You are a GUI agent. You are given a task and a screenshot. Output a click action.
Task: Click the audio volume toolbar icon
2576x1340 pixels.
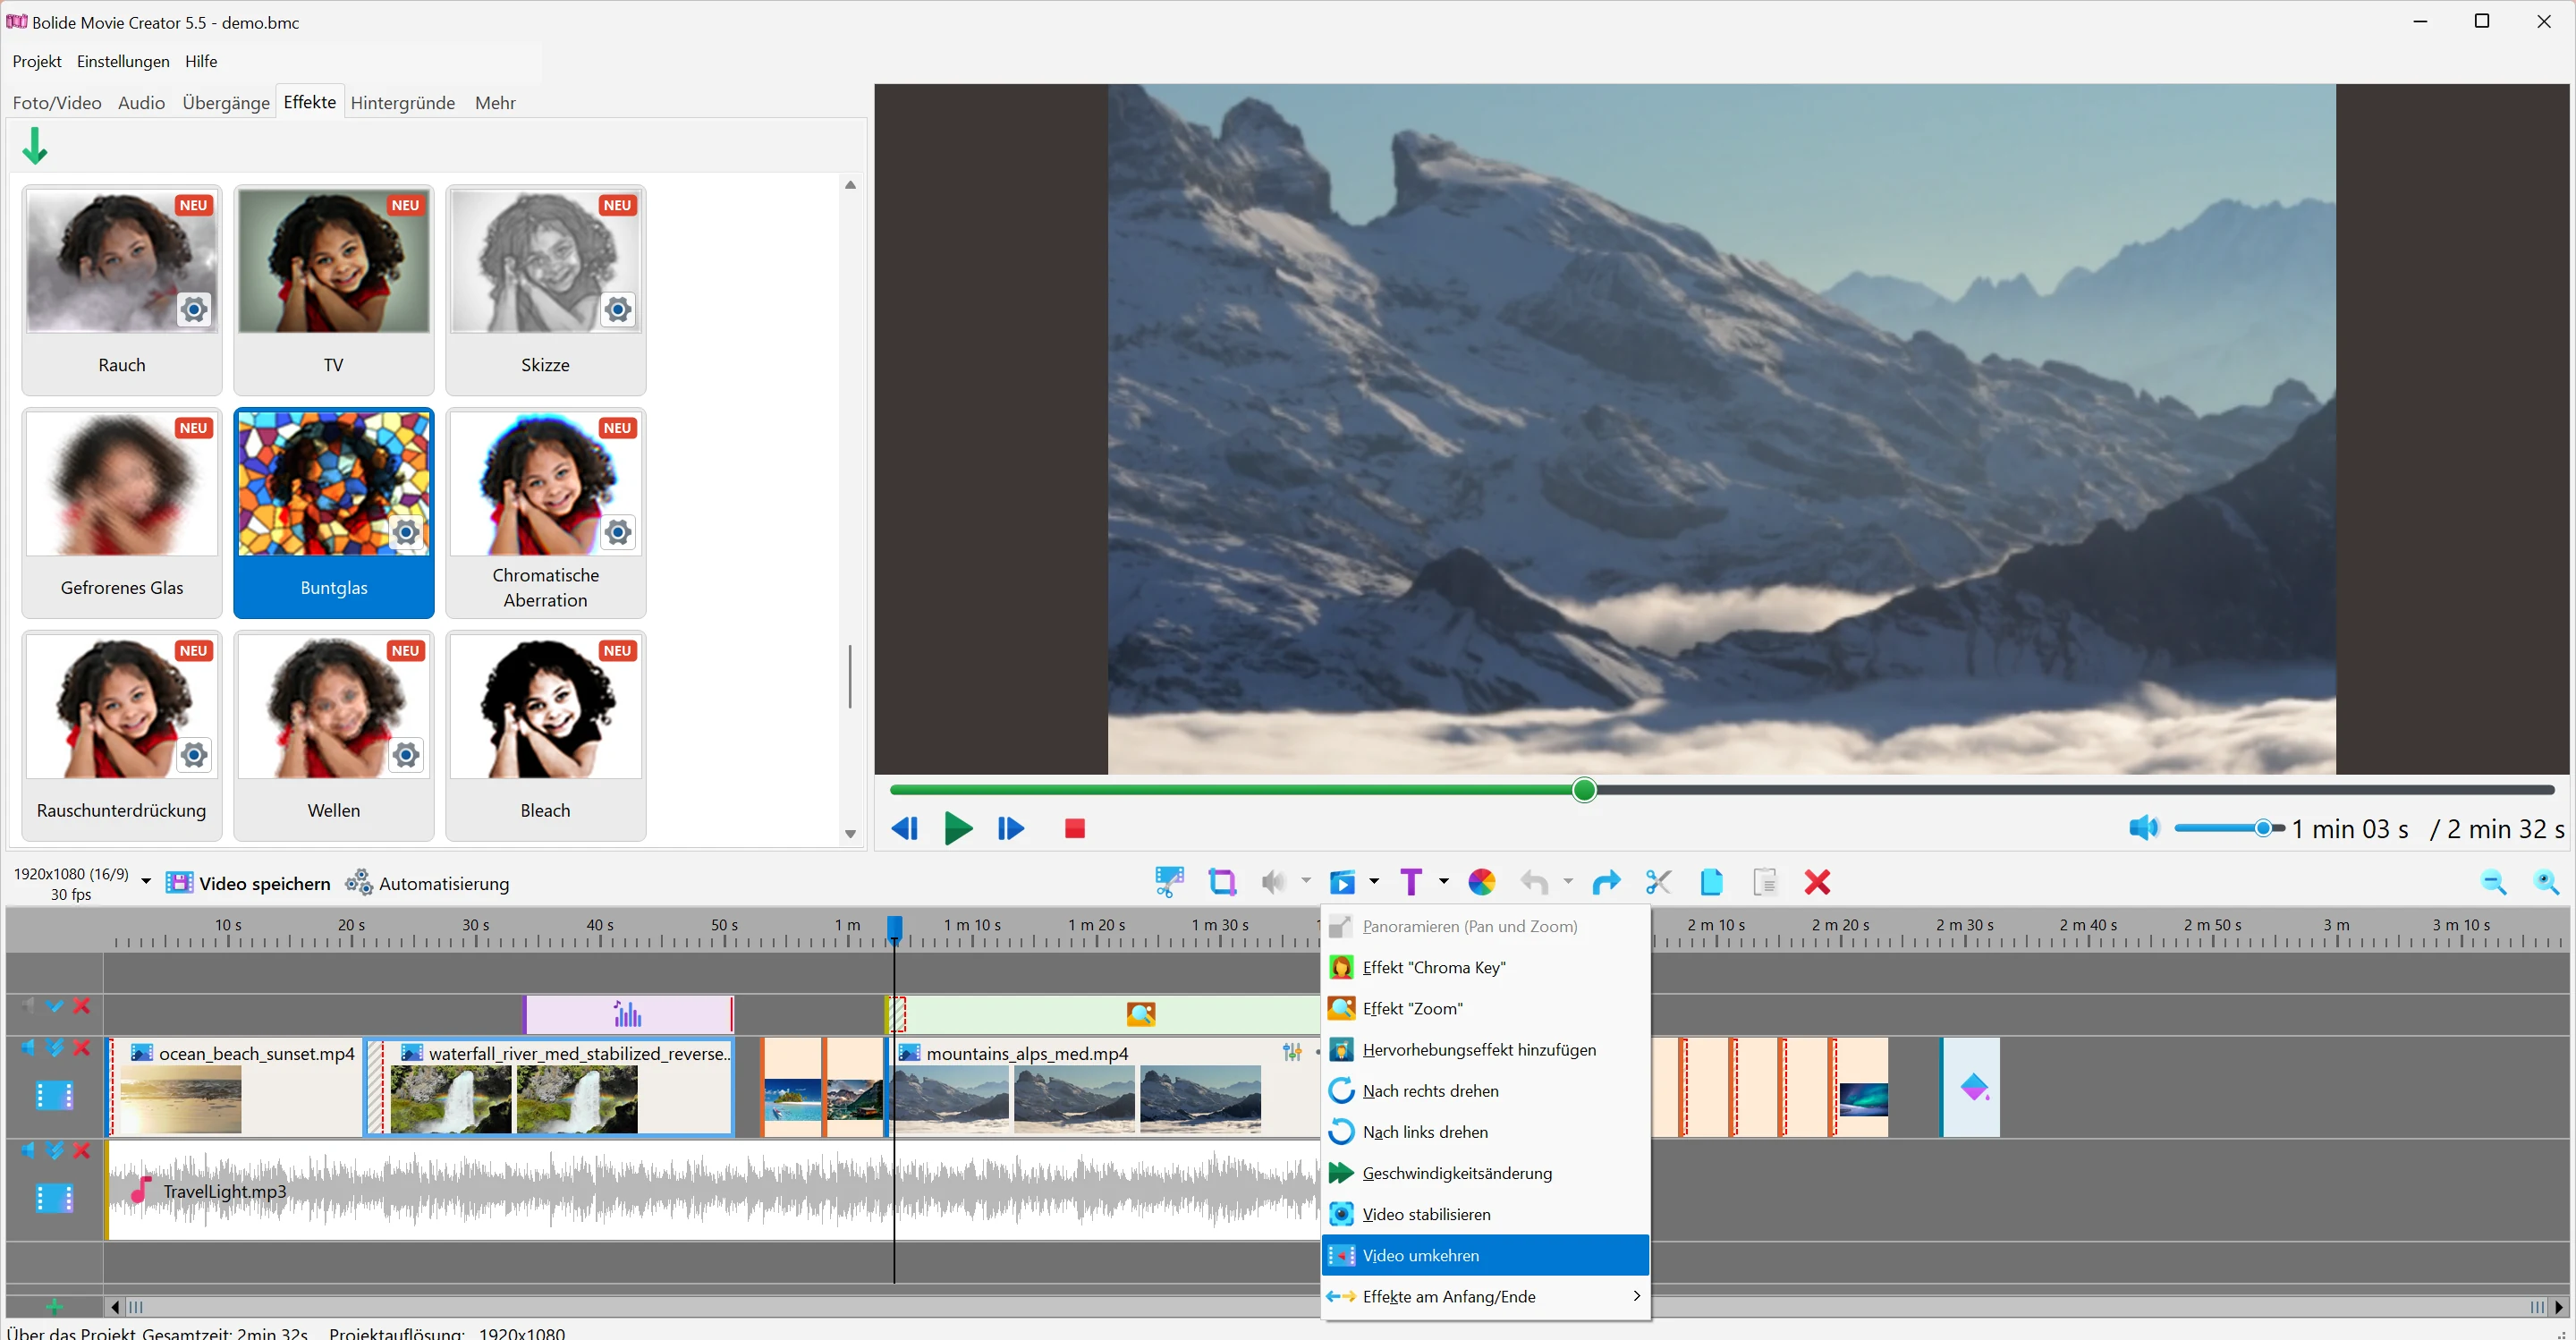click(x=1273, y=882)
